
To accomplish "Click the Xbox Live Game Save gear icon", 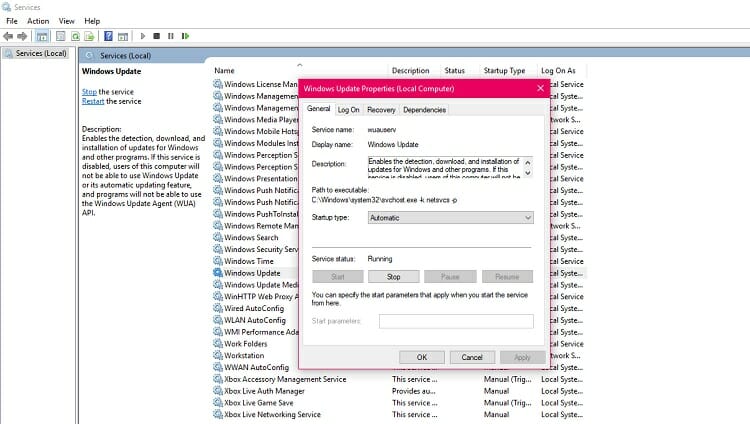I will (218, 403).
